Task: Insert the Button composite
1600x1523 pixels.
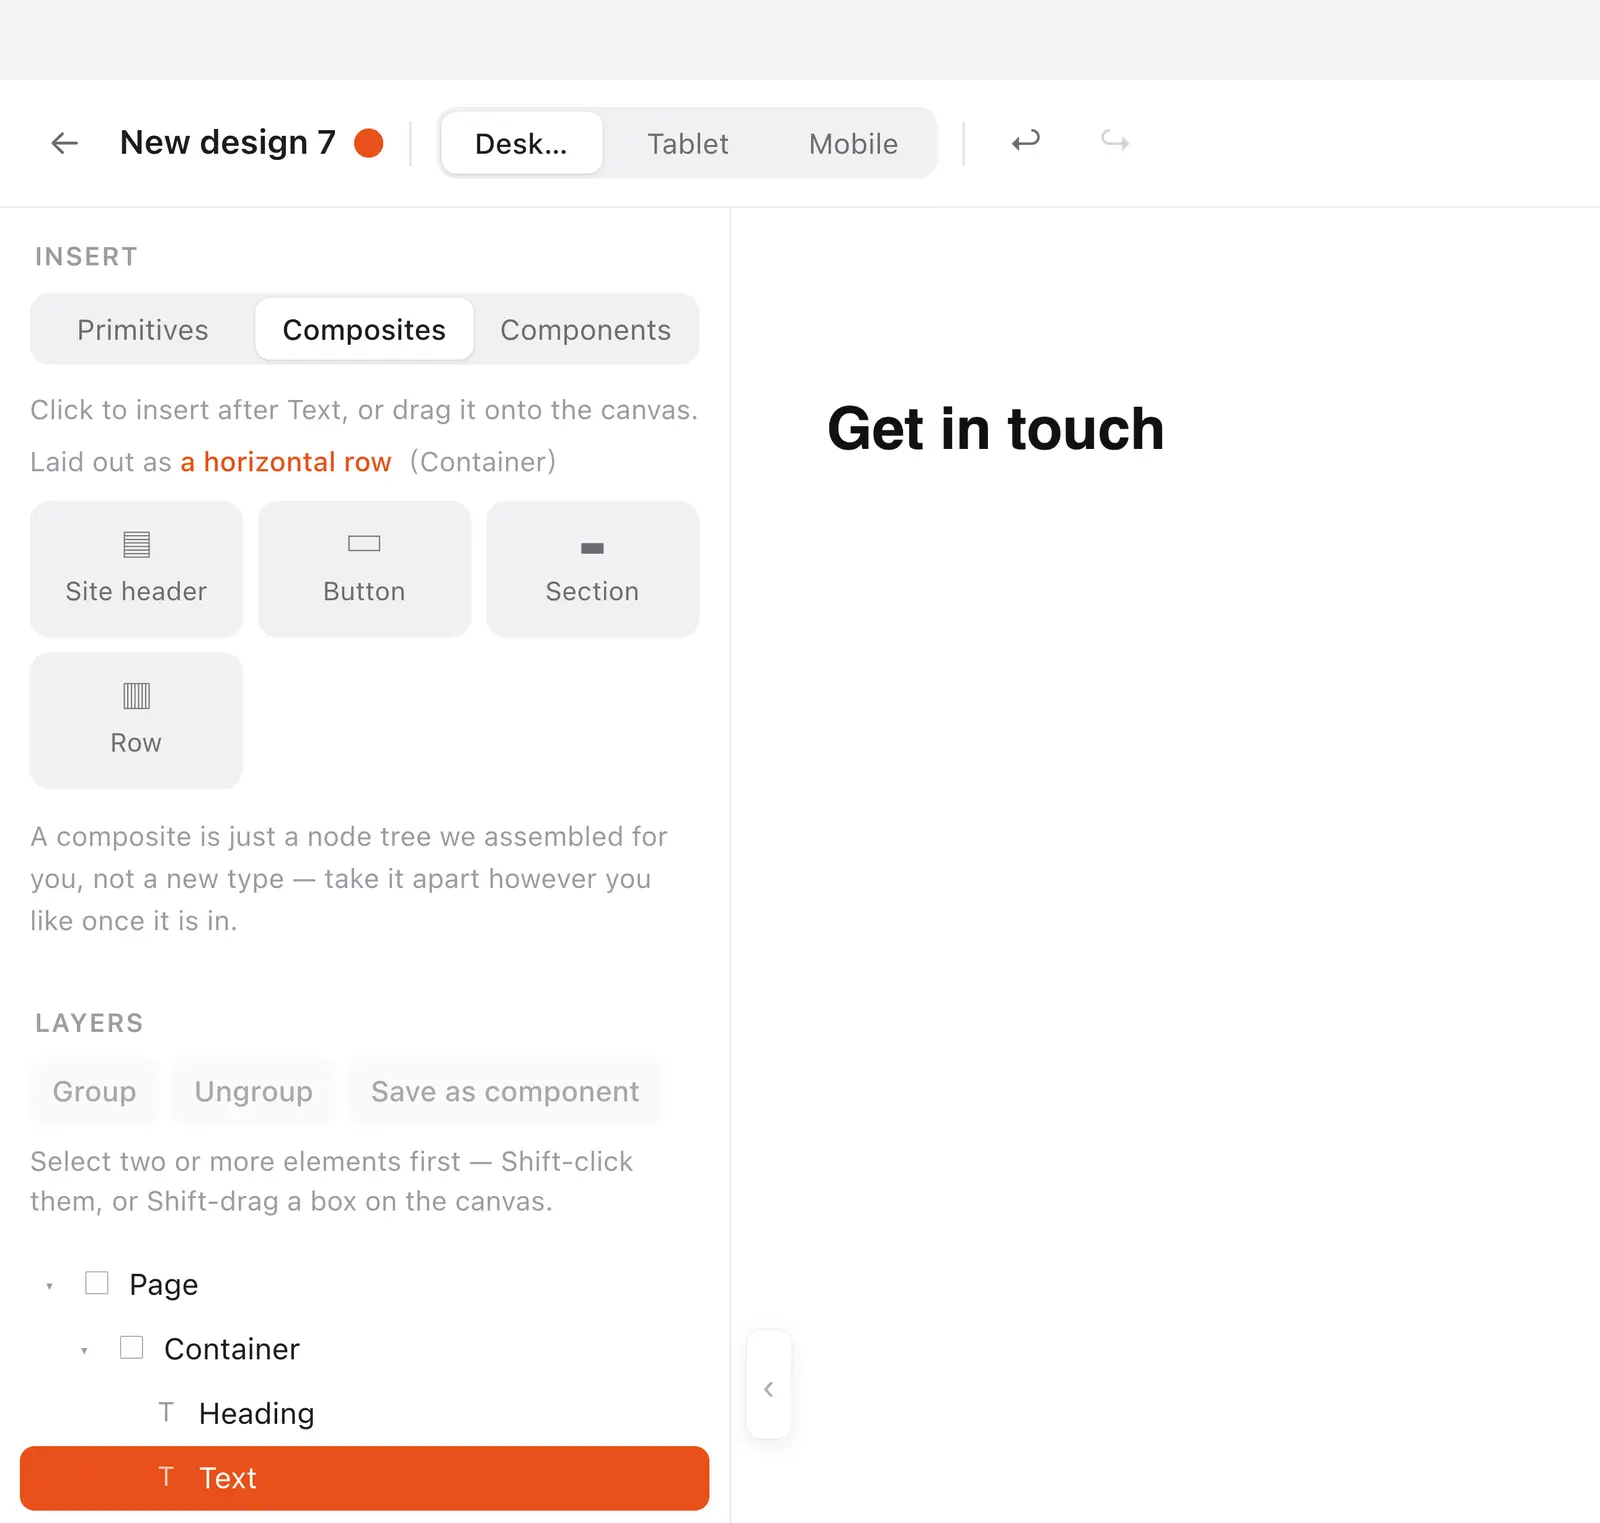Action: point(364,569)
